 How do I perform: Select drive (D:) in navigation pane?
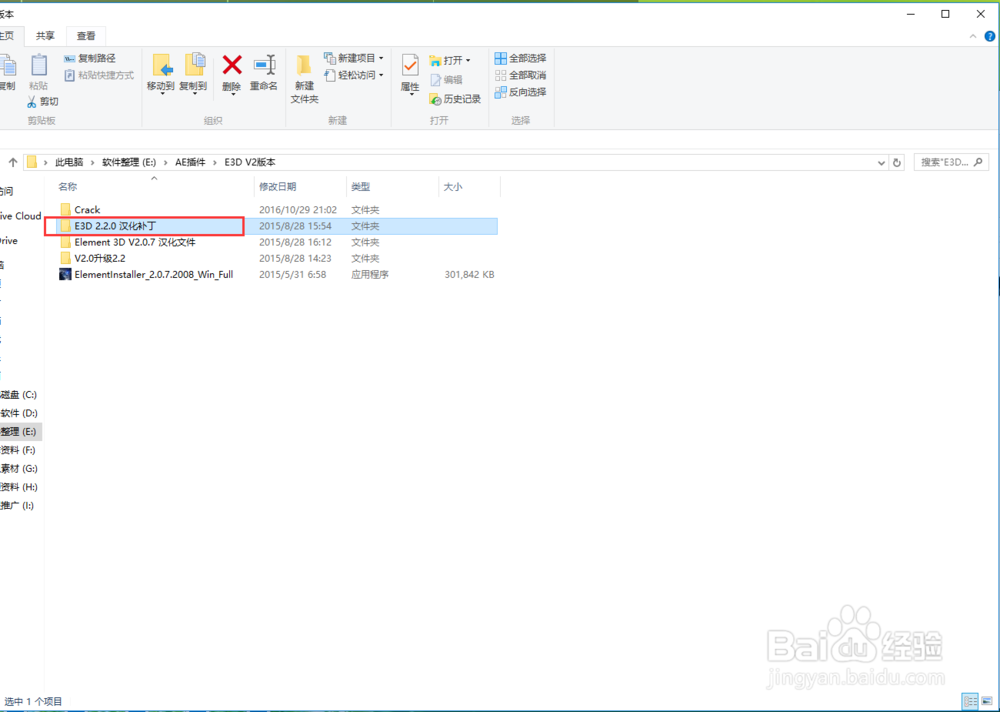[x=19, y=413]
